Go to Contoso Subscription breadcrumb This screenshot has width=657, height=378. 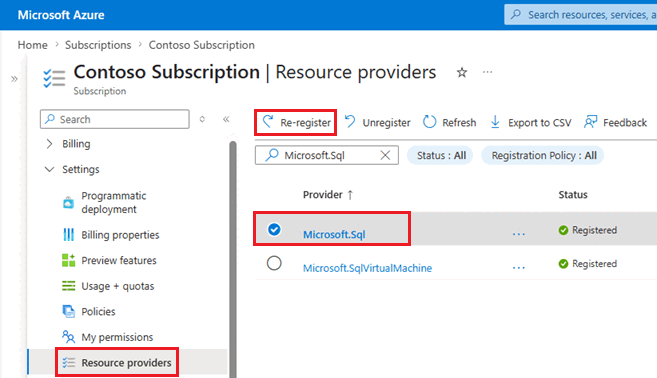click(x=202, y=45)
